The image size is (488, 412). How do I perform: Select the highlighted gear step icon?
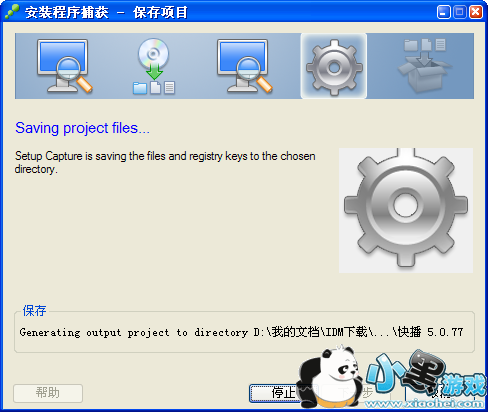[334, 66]
